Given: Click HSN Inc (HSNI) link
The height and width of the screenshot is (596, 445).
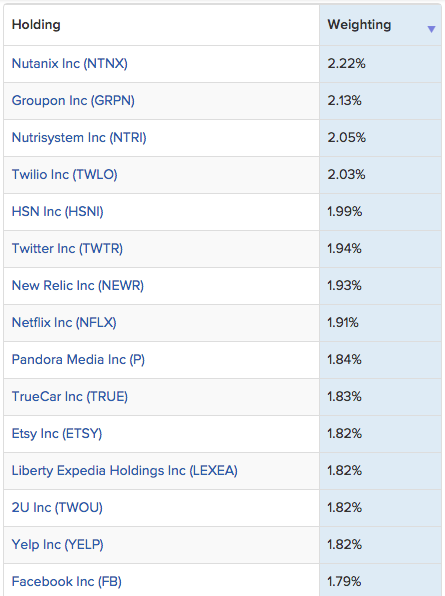Looking at the screenshot, I should [x=57, y=211].
